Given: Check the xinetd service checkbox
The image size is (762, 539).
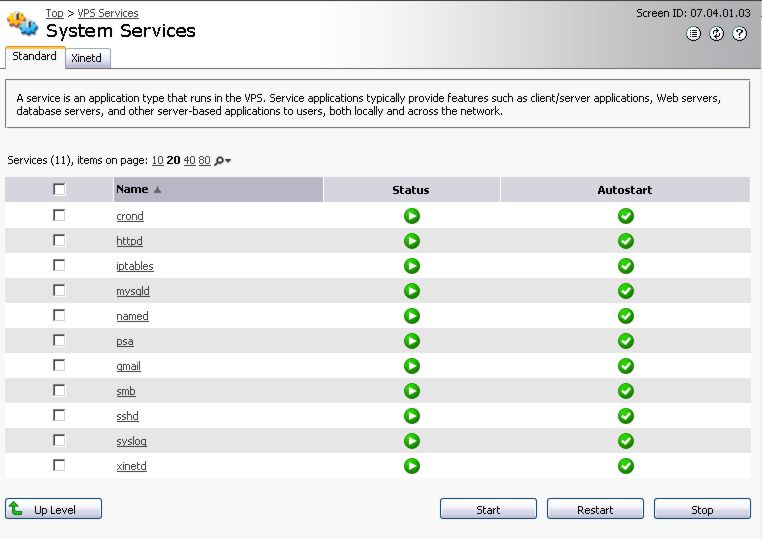Looking at the screenshot, I should click(x=59, y=465).
